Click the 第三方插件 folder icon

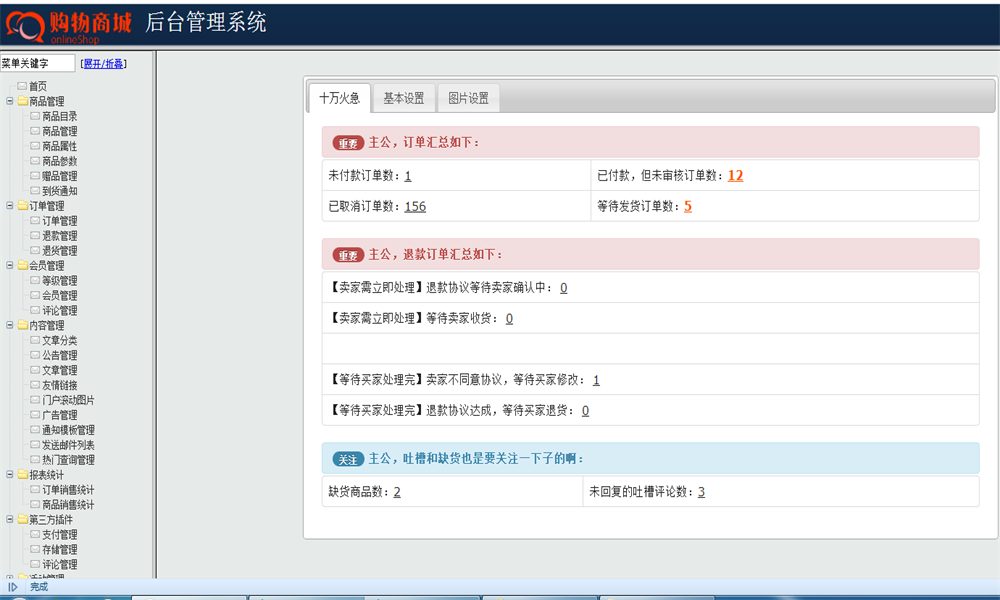(23, 519)
